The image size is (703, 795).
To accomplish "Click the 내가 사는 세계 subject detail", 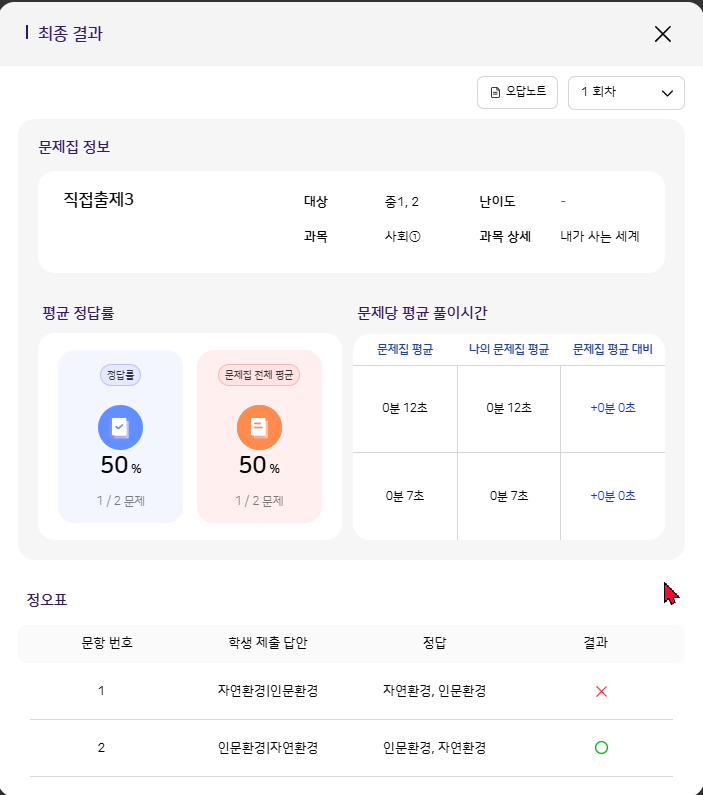I will point(599,237).
